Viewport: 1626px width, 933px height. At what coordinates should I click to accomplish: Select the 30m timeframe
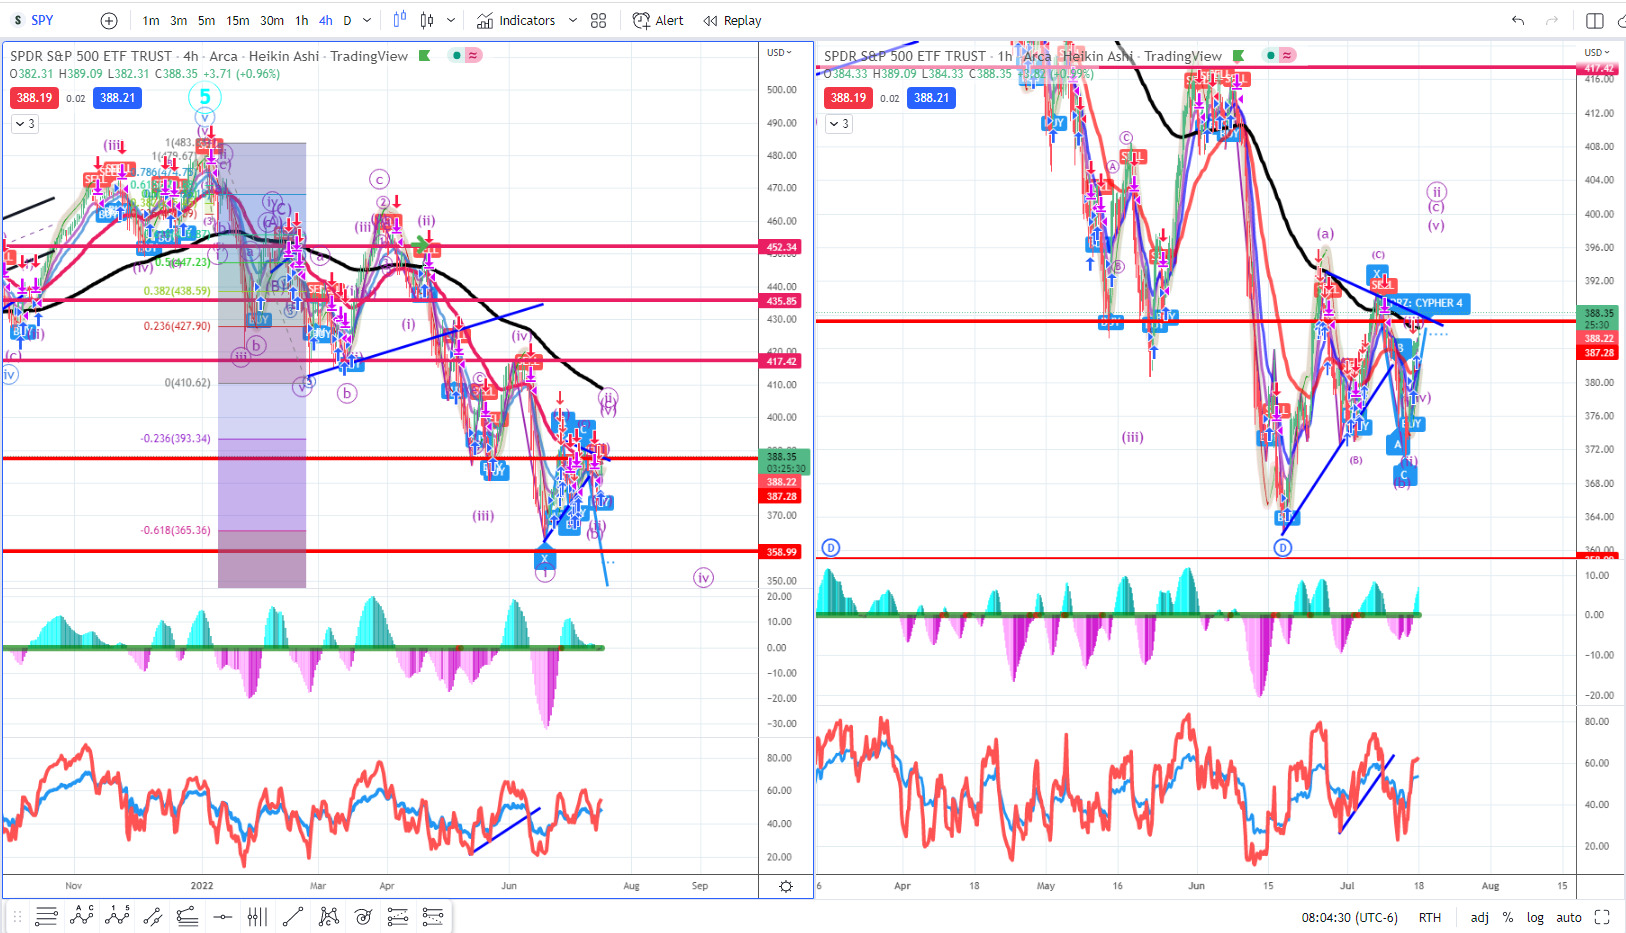[272, 20]
